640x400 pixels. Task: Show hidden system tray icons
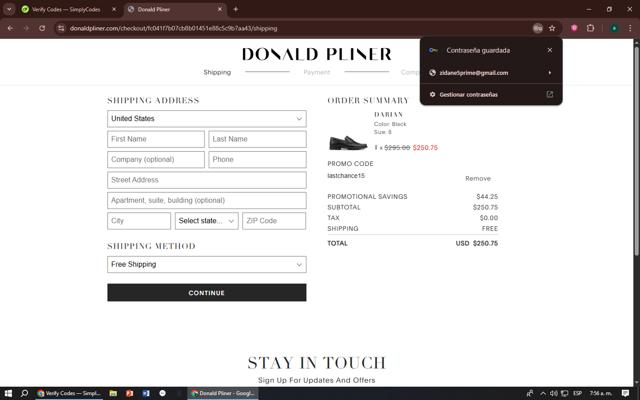point(543,393)
